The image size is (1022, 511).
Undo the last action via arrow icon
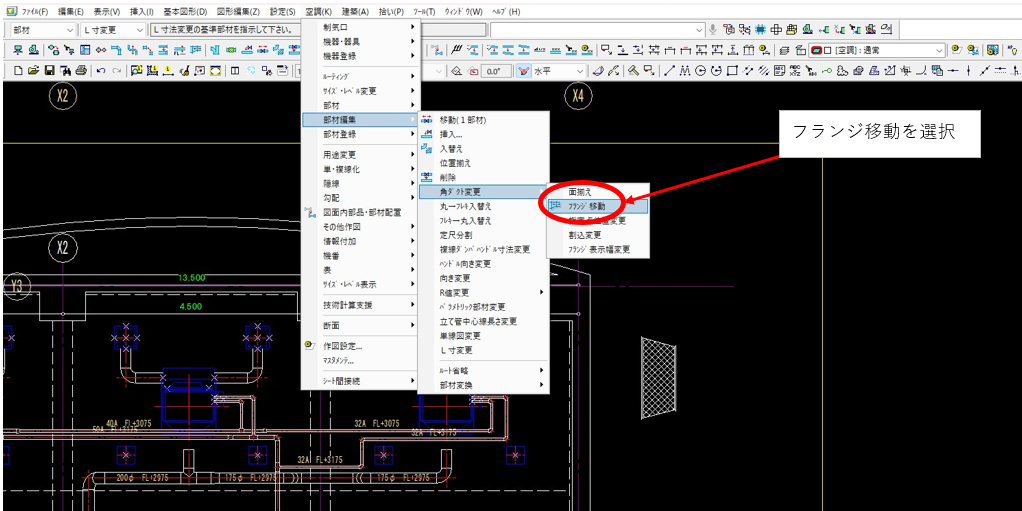point(101,70)
